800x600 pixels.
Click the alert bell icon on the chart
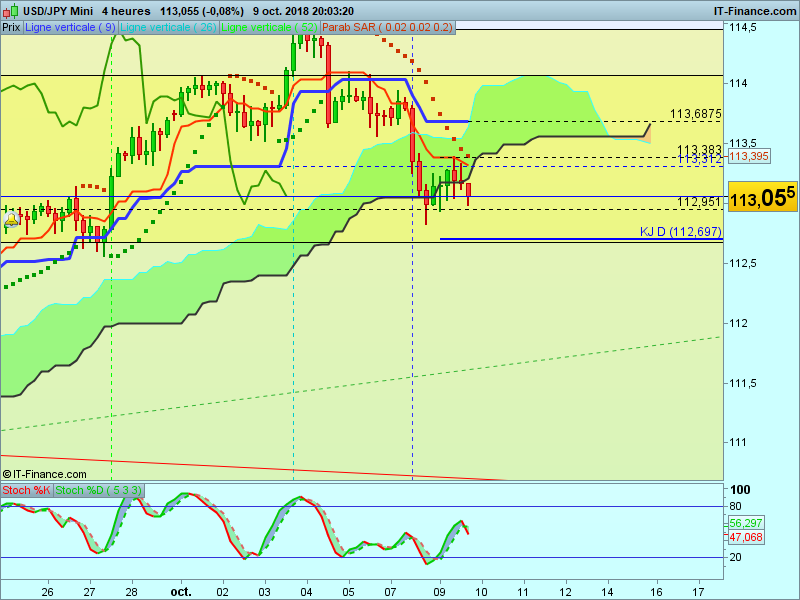[11, 220]
